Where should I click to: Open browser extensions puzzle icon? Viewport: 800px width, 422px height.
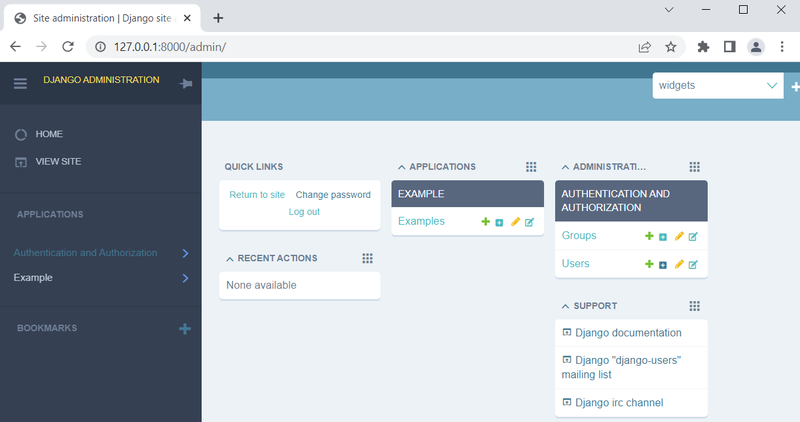pos(703,47)
